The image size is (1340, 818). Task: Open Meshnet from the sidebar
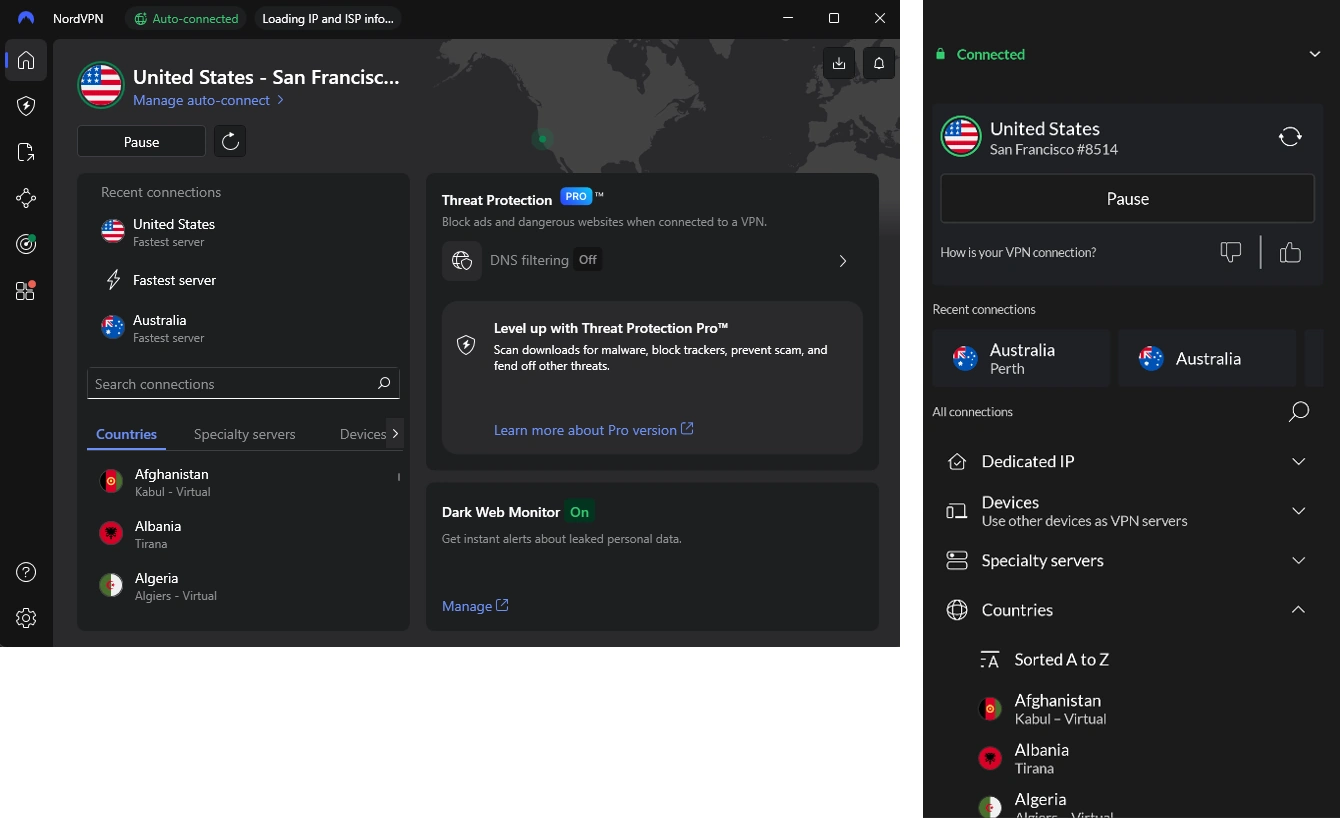(26, 197)
